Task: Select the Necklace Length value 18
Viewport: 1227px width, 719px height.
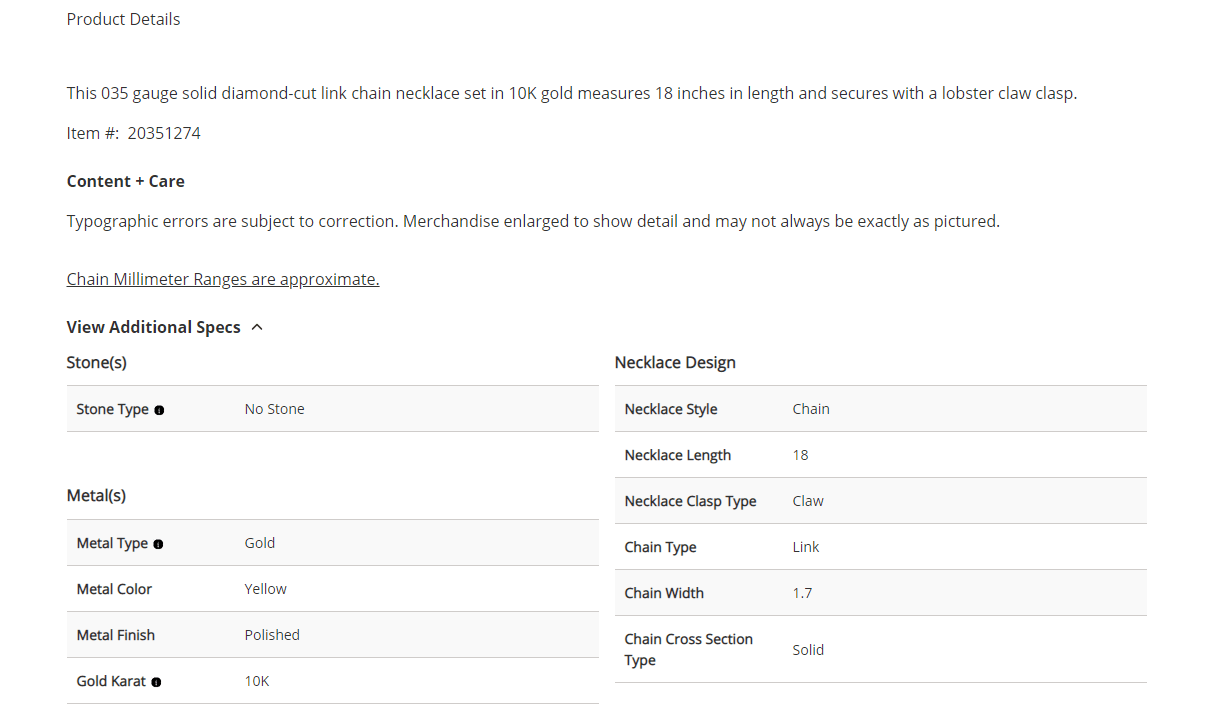Action: (x=800, y=455)
